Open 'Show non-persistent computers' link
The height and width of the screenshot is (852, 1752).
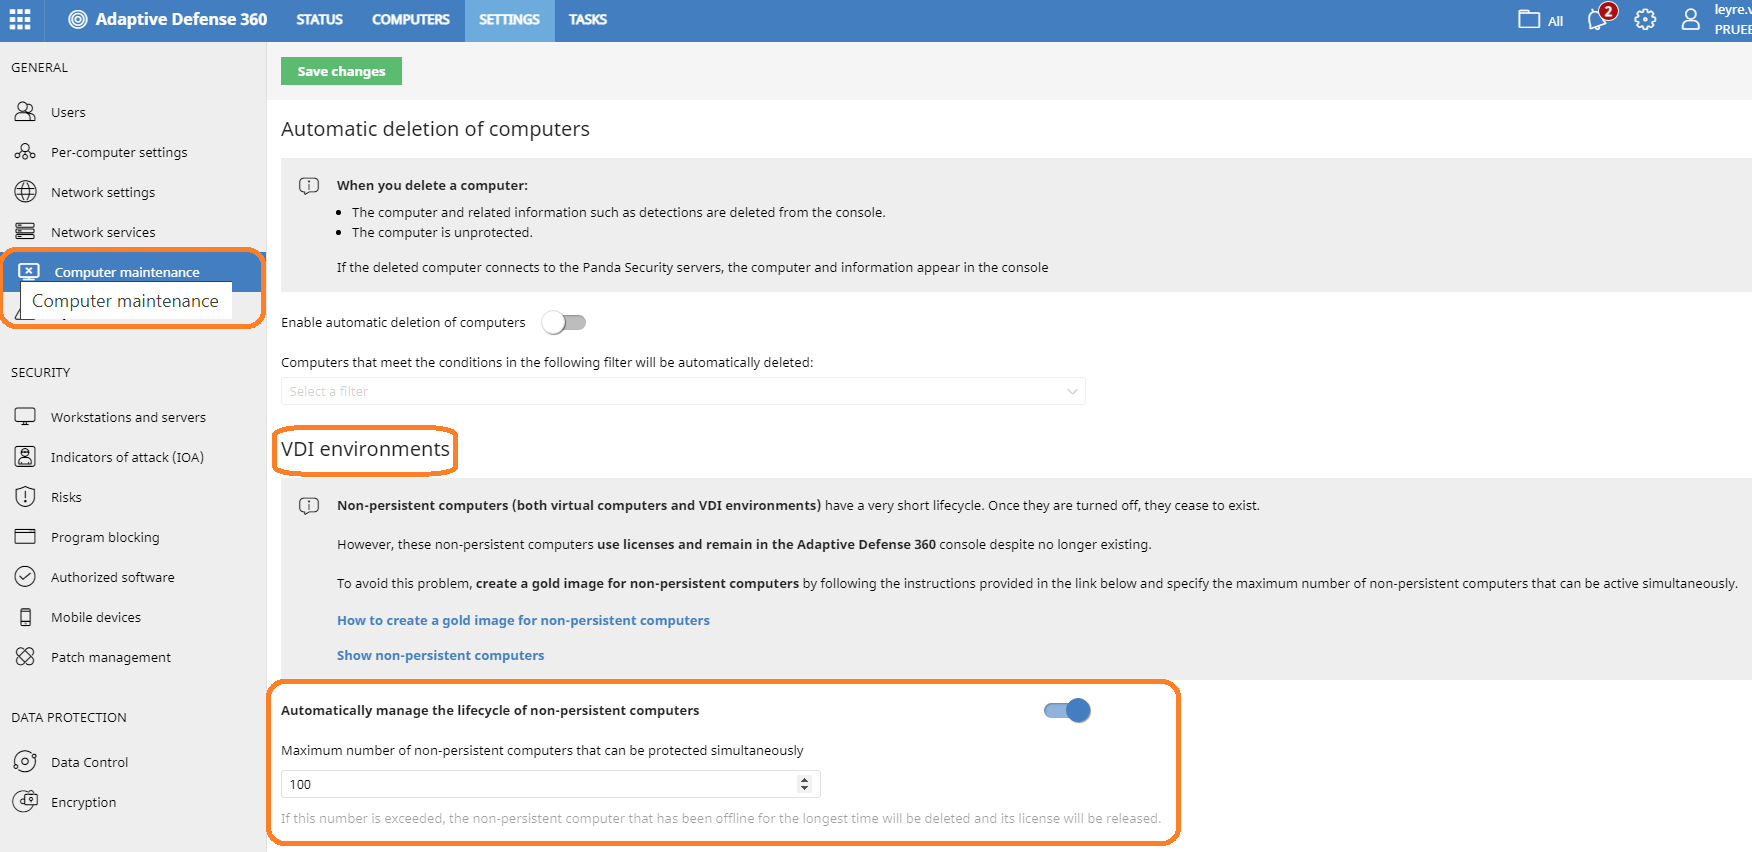point(440,655)
